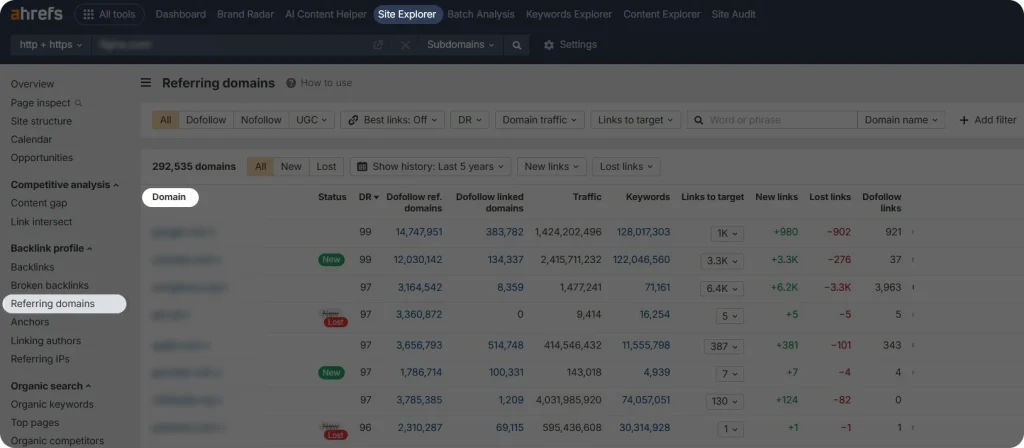The image size is (1024, 448).
Task: Select the Dofollow filter
Action: point(206,120)
